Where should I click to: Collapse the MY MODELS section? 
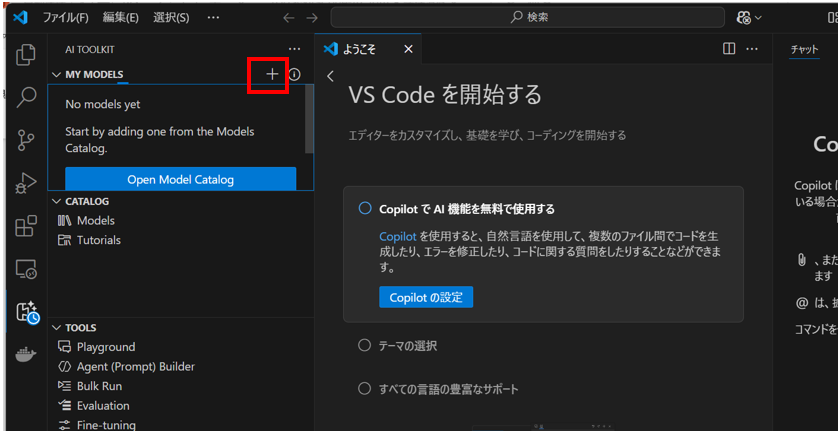click(x=57, y=74)
